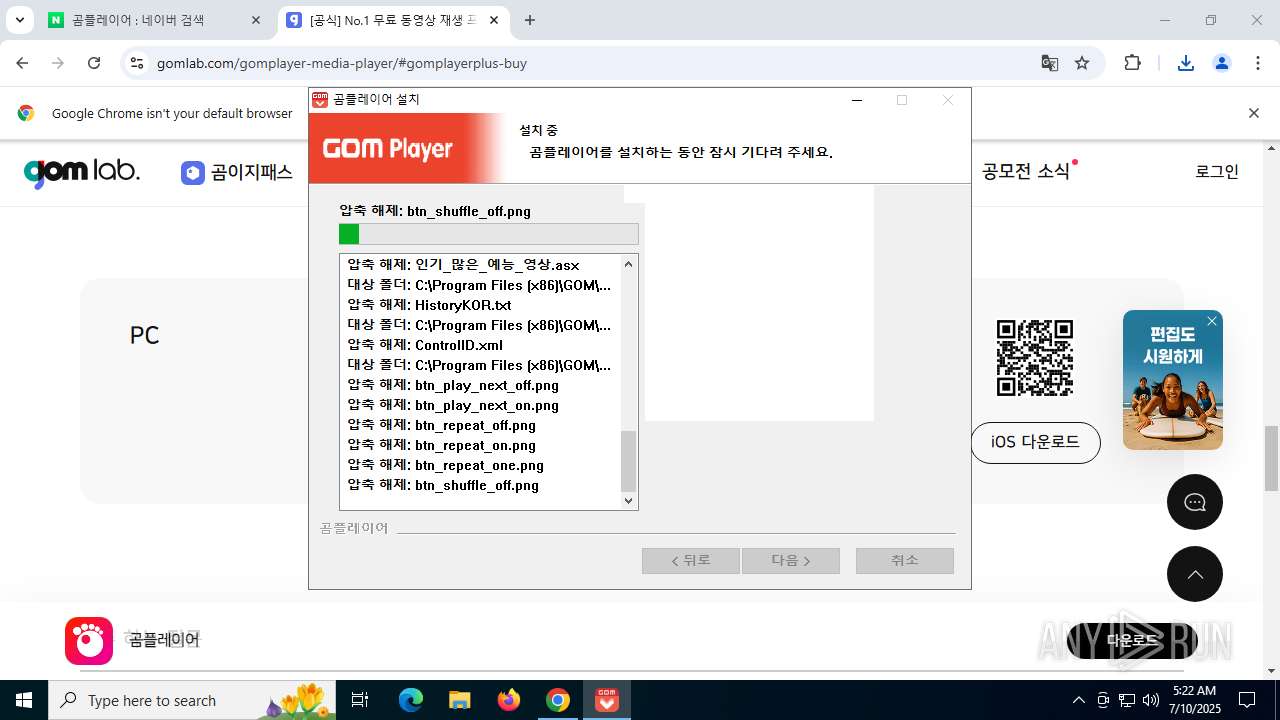The height and width of the screenshot is (720, 1280).
Task: Open the network icon in tray
Action: pos(1127,700)
